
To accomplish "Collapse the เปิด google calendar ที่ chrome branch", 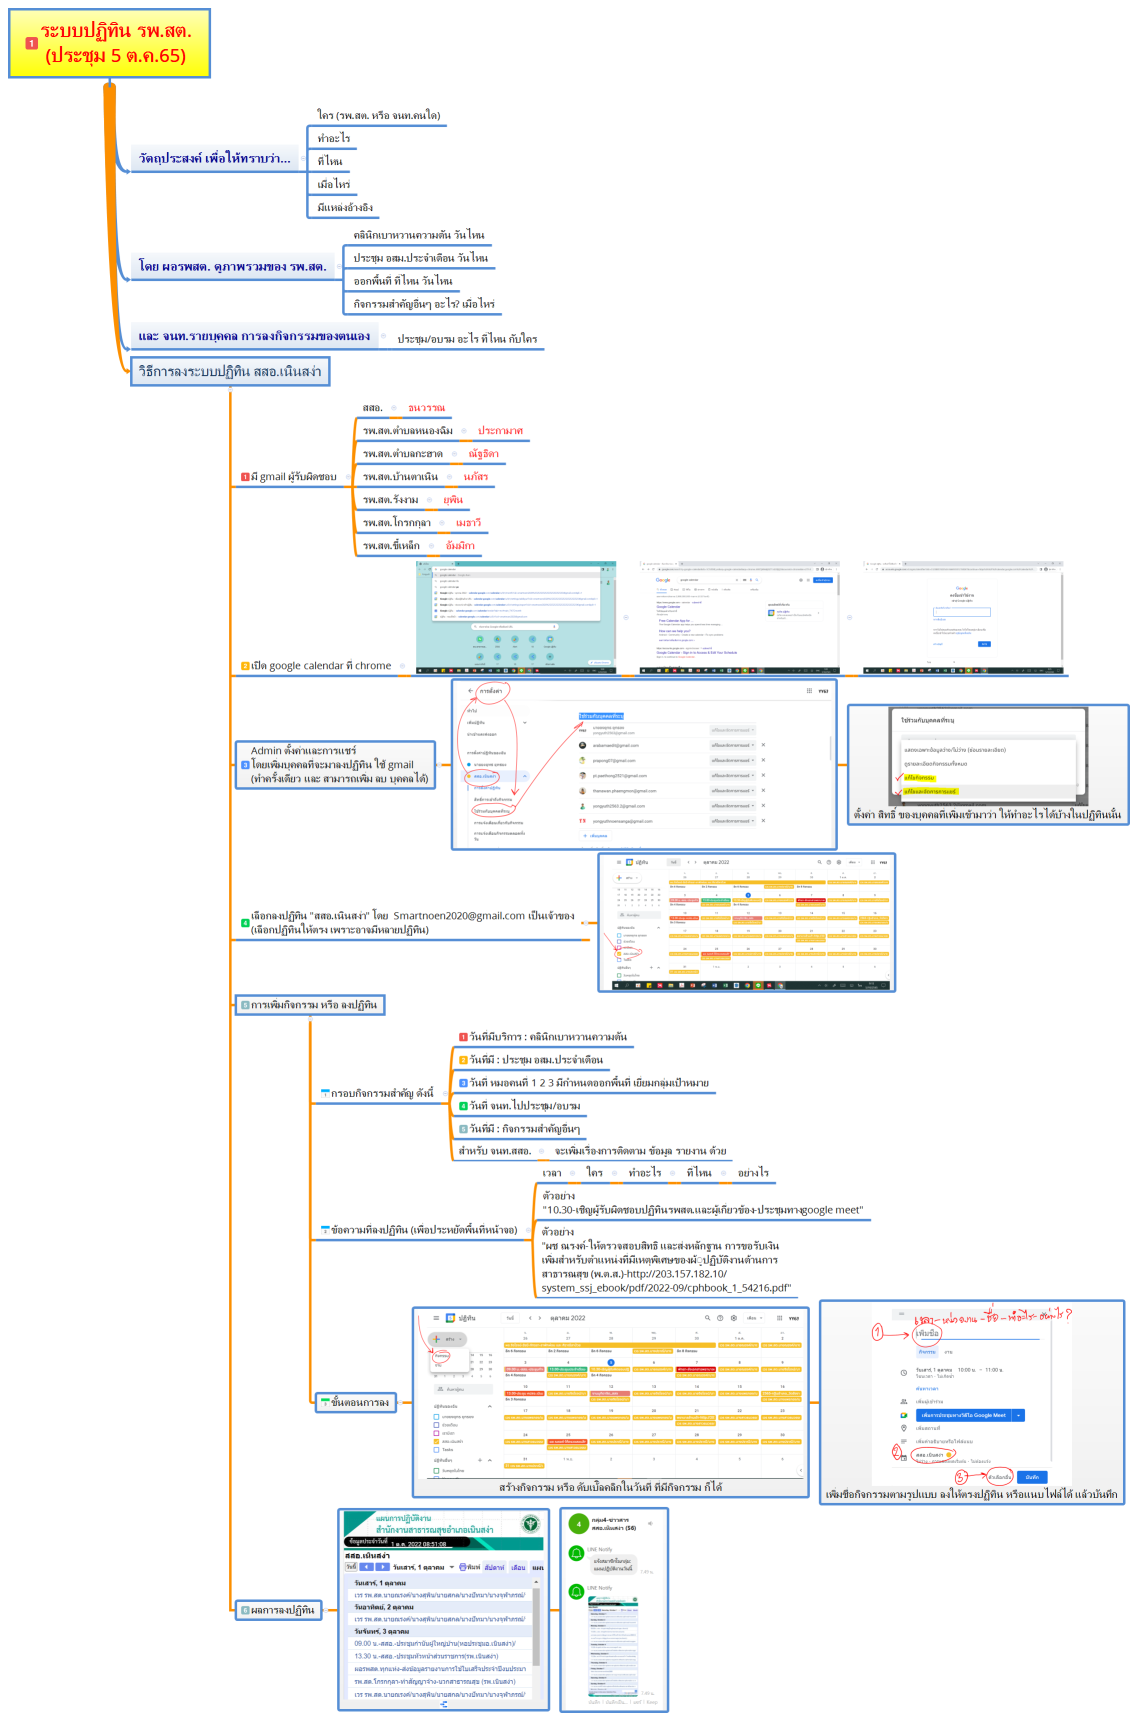I will coord(402,666).
